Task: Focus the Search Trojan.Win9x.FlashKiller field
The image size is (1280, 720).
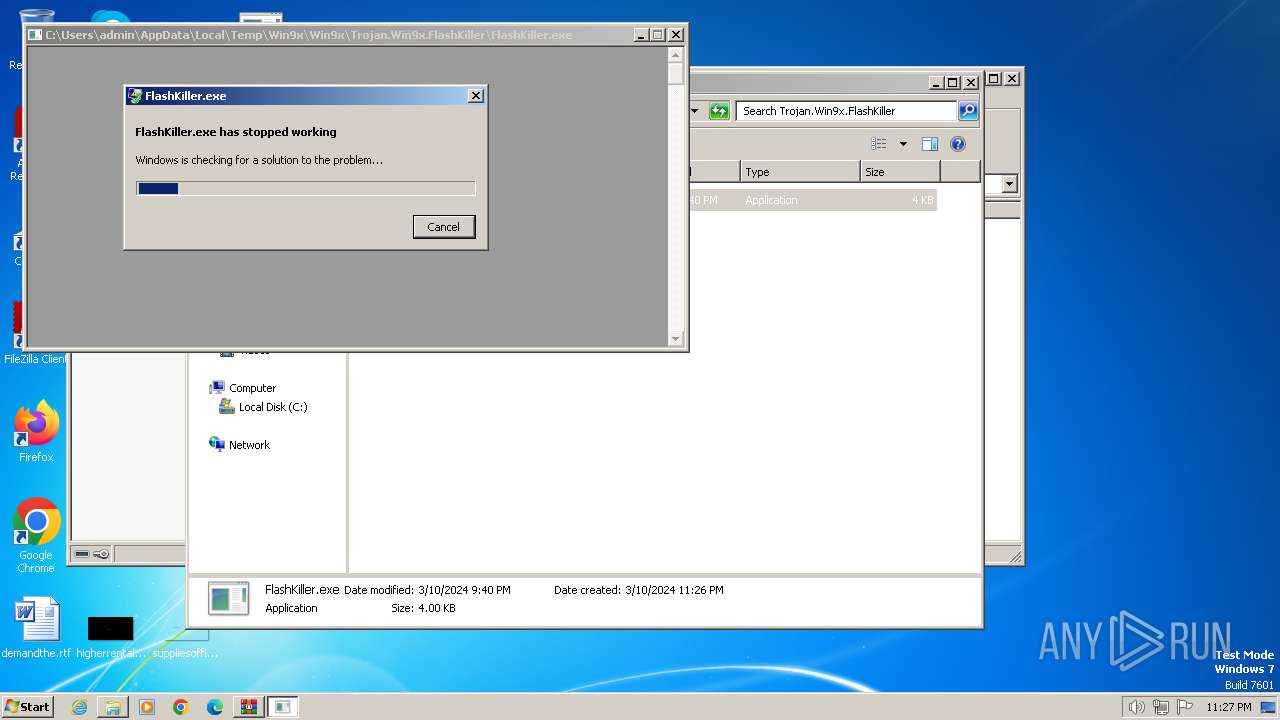Action: tap(846, 111)
